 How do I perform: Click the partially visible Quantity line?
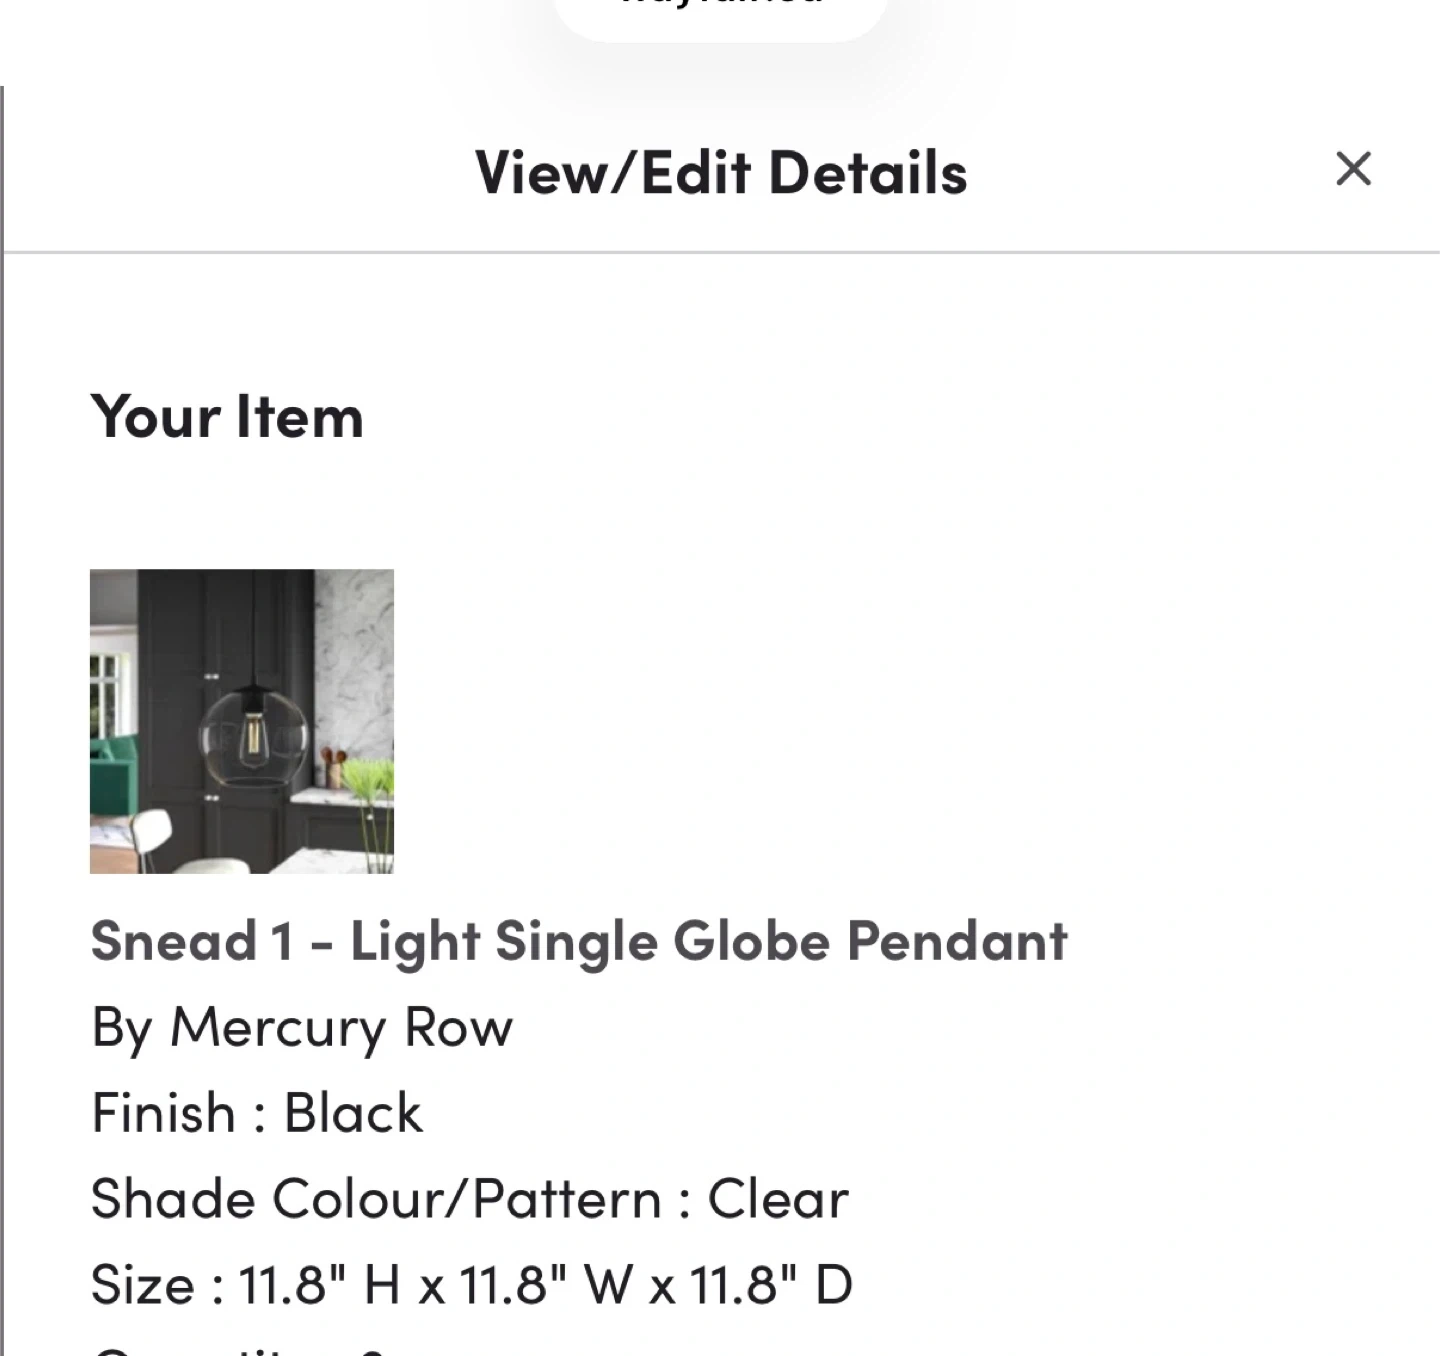coord(240,1348)
